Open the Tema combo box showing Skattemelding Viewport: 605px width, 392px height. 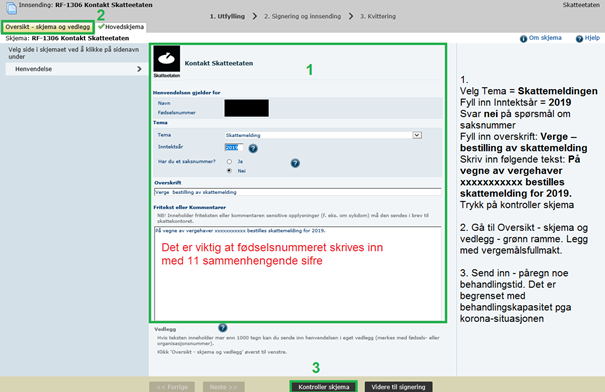pyautogui.click(x=323, y=135)
